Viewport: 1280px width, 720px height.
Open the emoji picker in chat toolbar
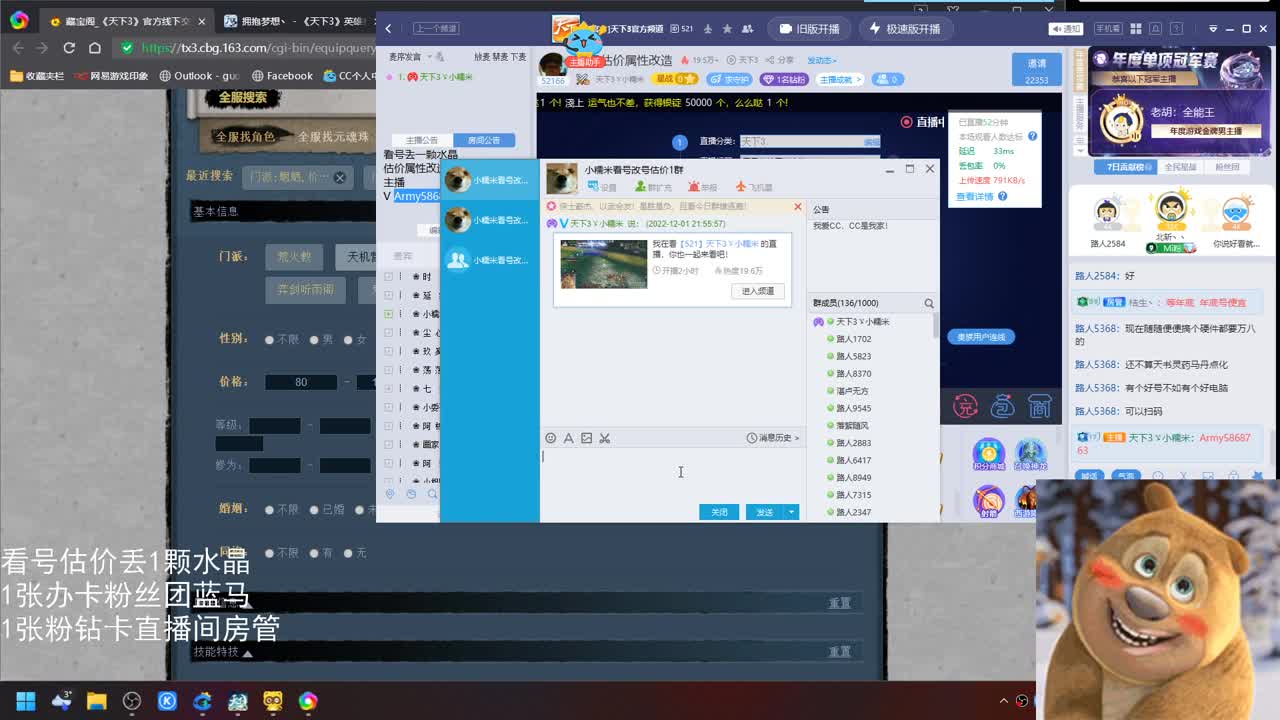coord(551,438)
